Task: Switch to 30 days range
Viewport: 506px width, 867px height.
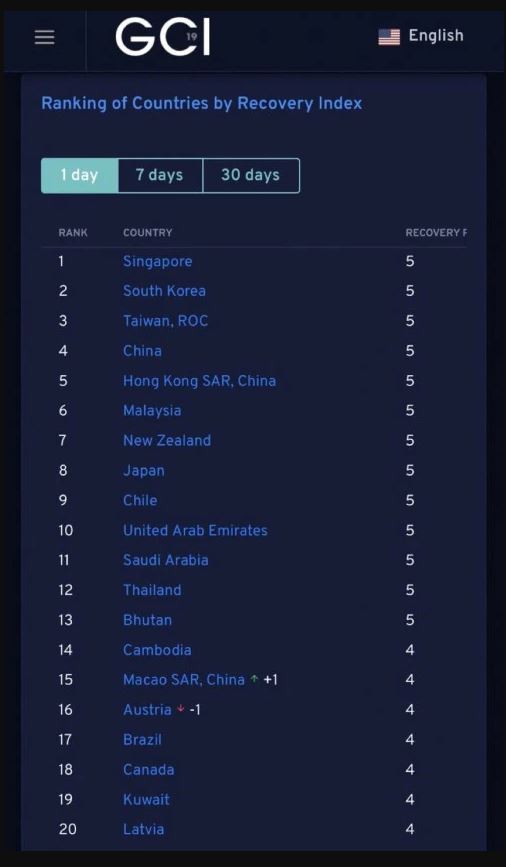Action: pyautogui.click(x=251, y=175)
